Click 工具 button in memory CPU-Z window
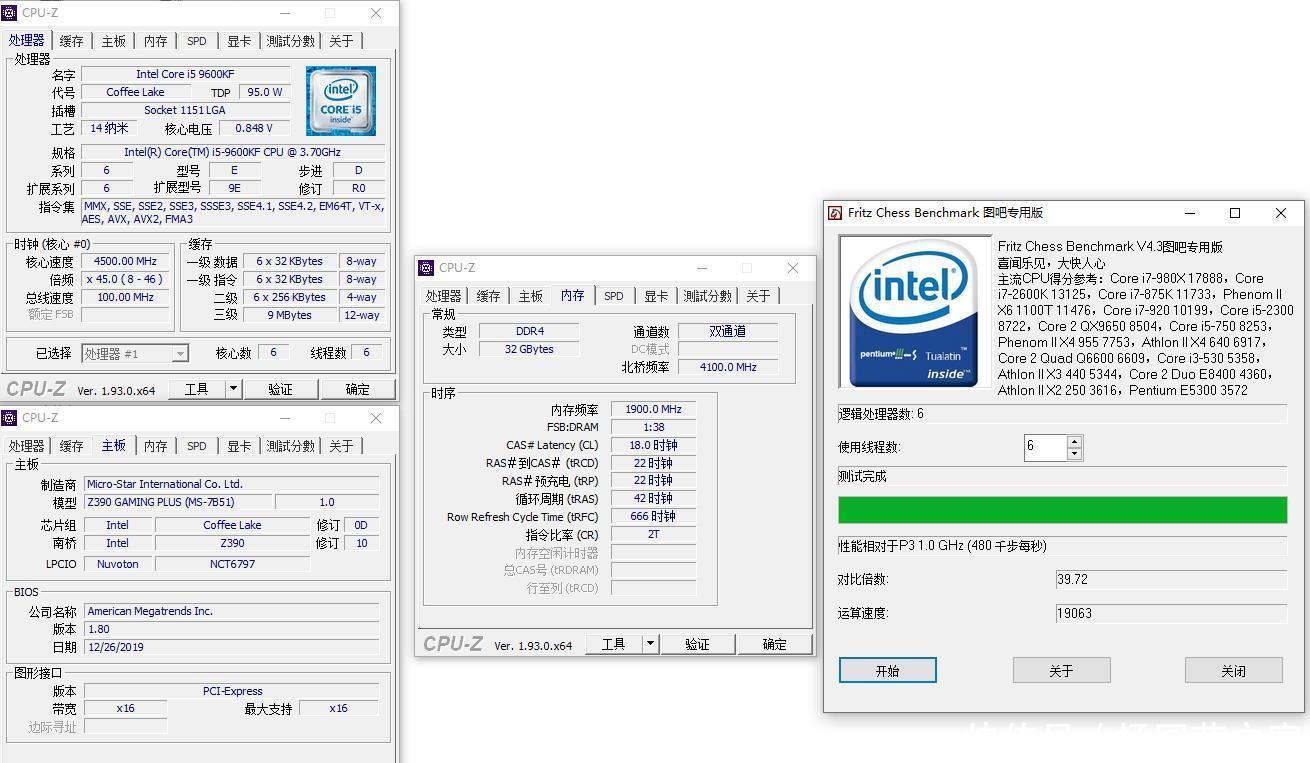The width and height of the screenshot is (1310, 763). tap(614, 644)
